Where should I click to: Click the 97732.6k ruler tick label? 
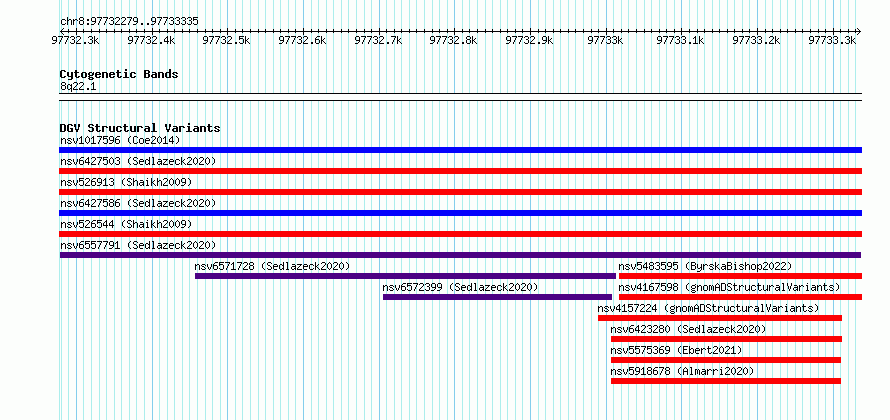click(x=303, y=40)
